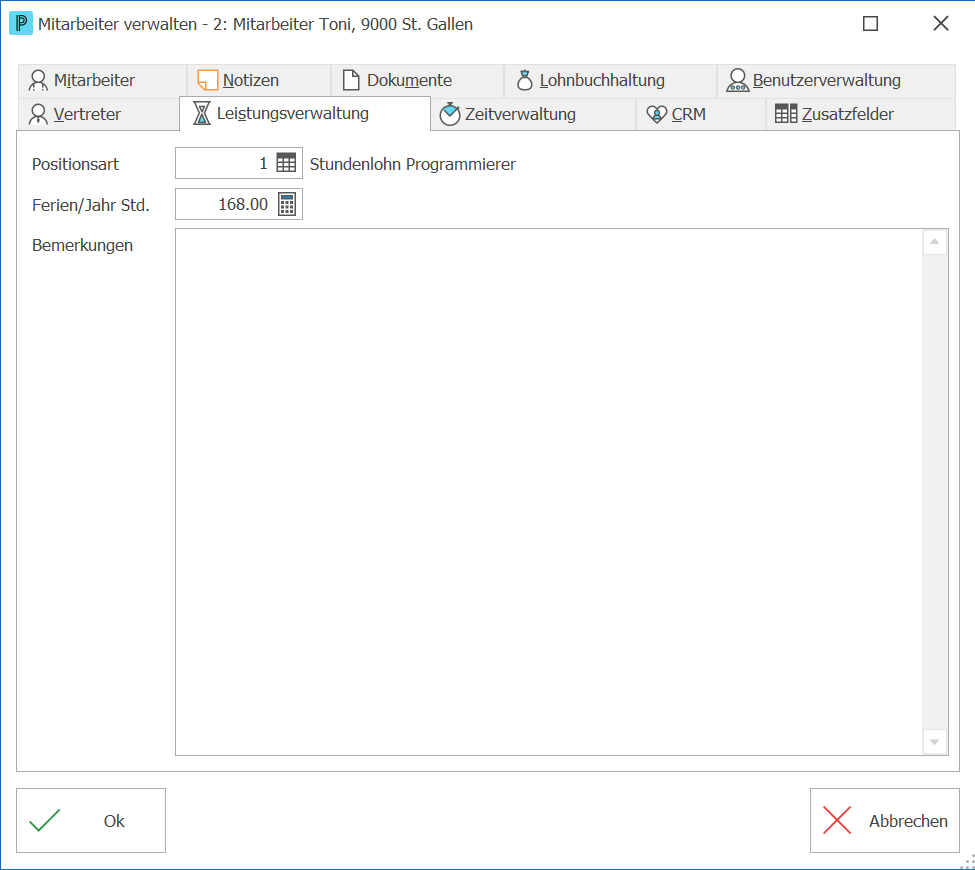Click the Stundenlohn Programmierer text

point(413,164)
